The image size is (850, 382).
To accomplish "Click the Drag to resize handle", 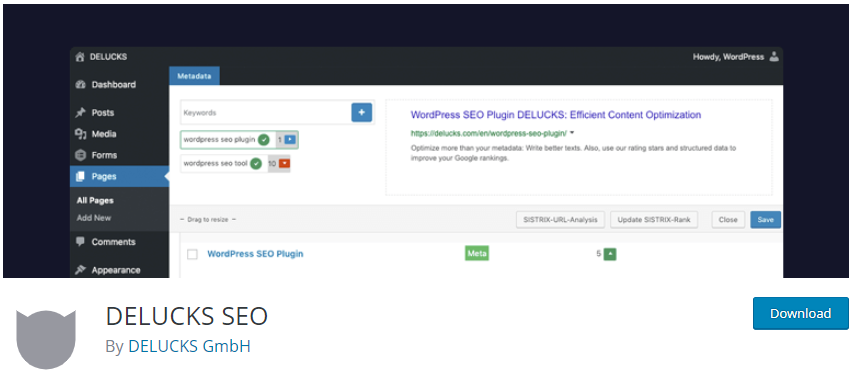I will (x=208, y=219).
